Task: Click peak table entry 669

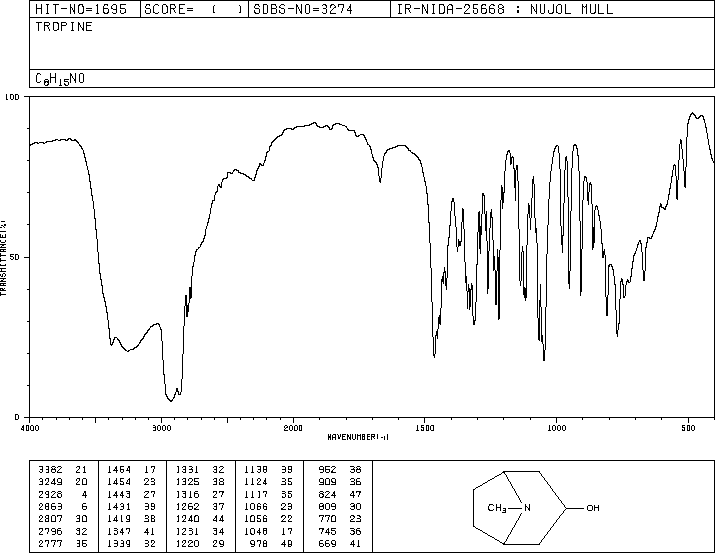Action: pos(327,543)
